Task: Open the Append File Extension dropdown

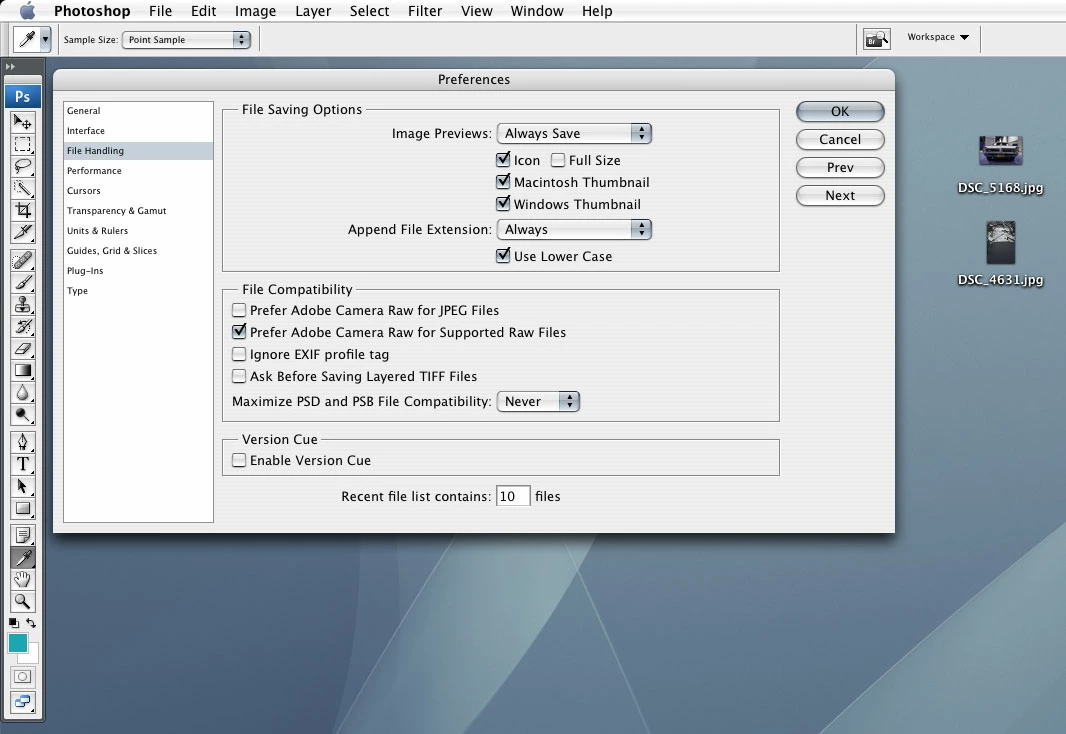Action: pos(574,229)
